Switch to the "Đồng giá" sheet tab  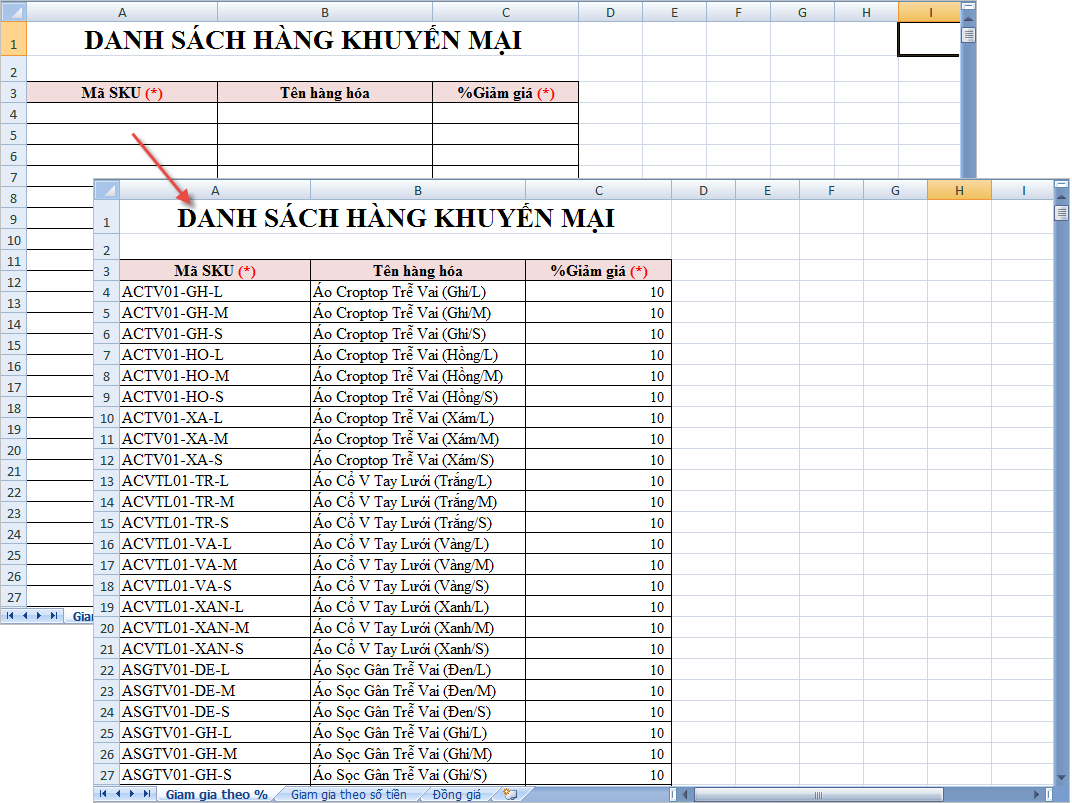pos(457,794)
